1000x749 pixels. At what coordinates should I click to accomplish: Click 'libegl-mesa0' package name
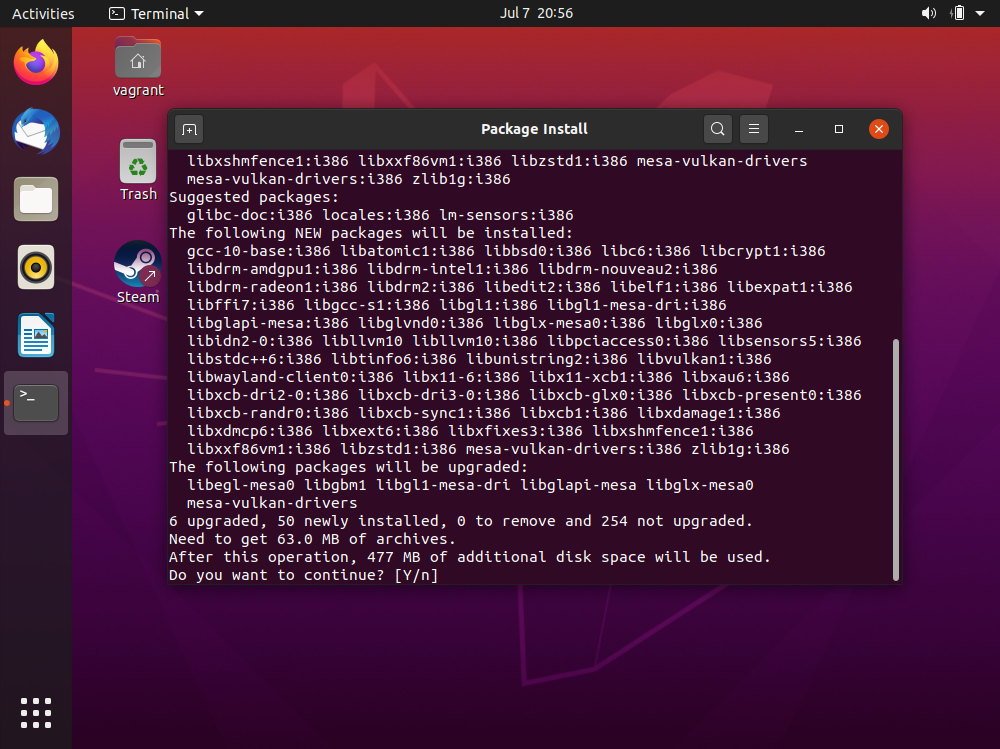click(x=241, y=485)
